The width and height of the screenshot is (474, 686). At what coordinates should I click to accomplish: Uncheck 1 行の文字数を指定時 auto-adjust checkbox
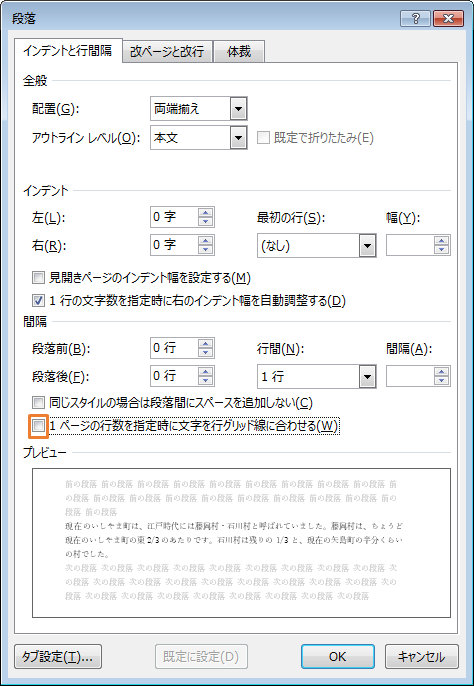[x=39, y=301]
